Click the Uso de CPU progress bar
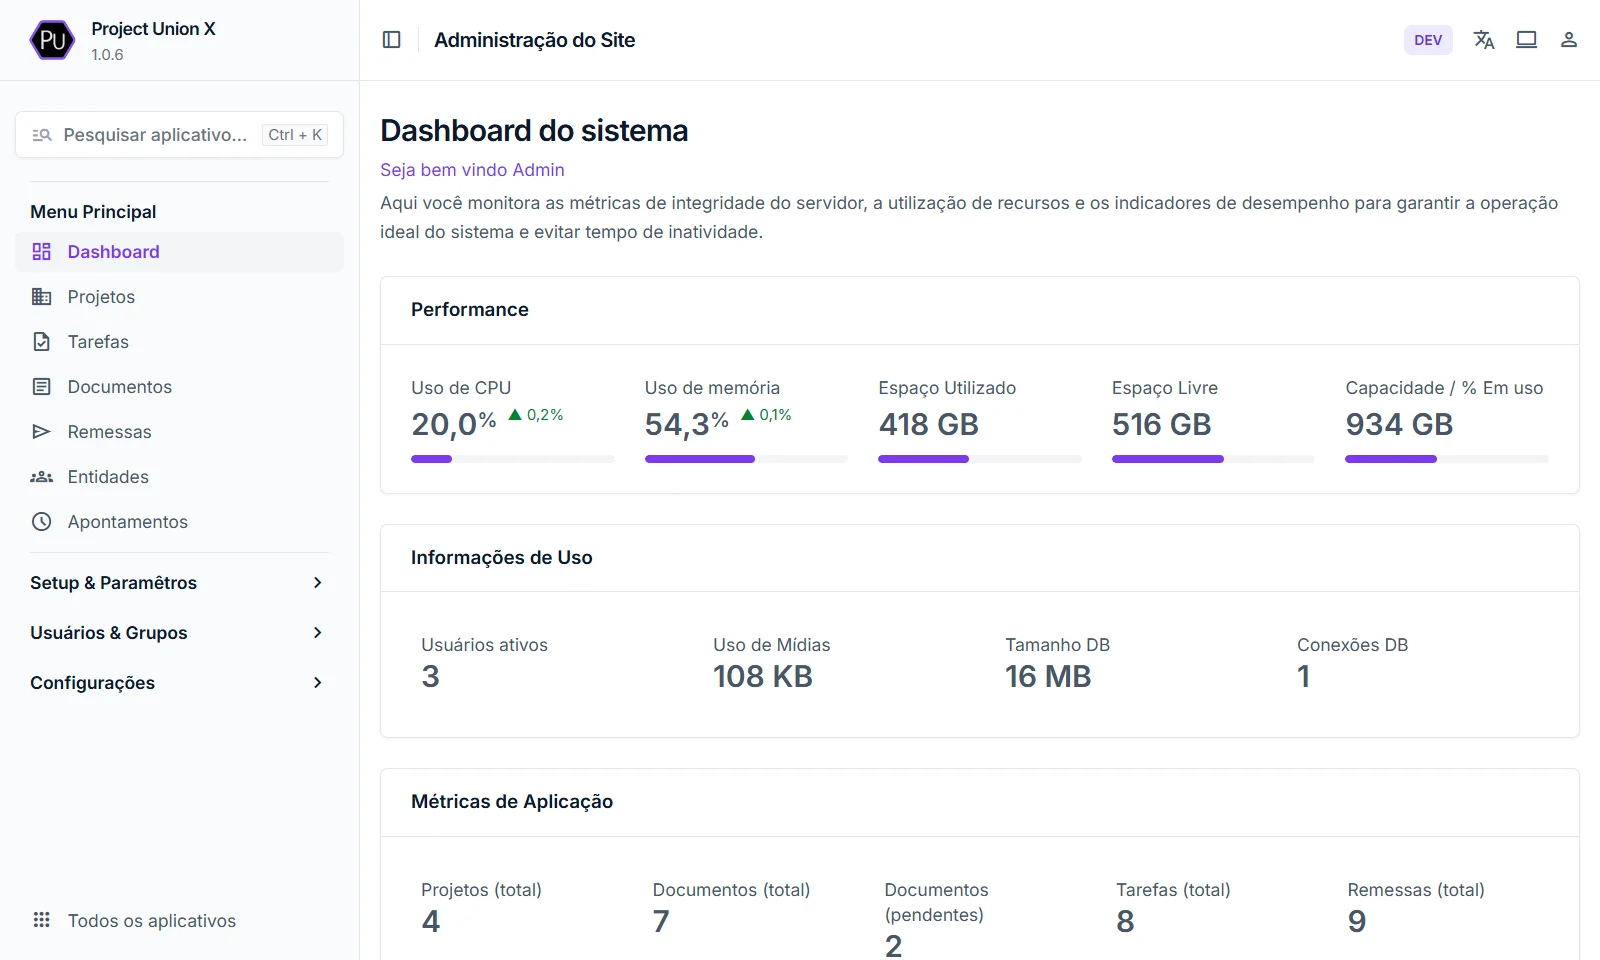1600x960 pixels. coord(512,459)
